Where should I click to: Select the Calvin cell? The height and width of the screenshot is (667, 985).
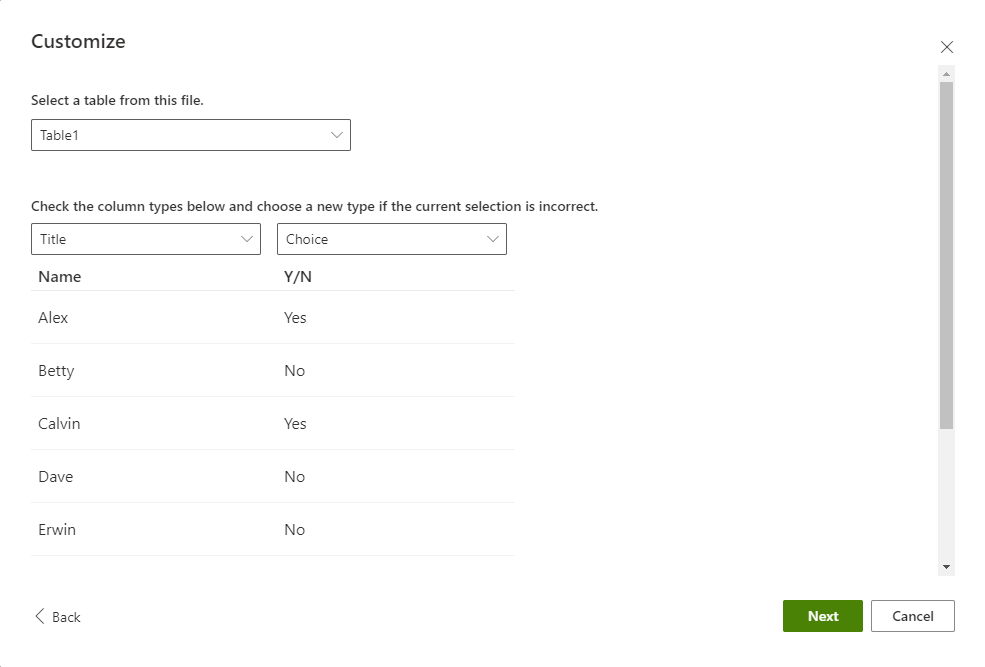(59, 424)
